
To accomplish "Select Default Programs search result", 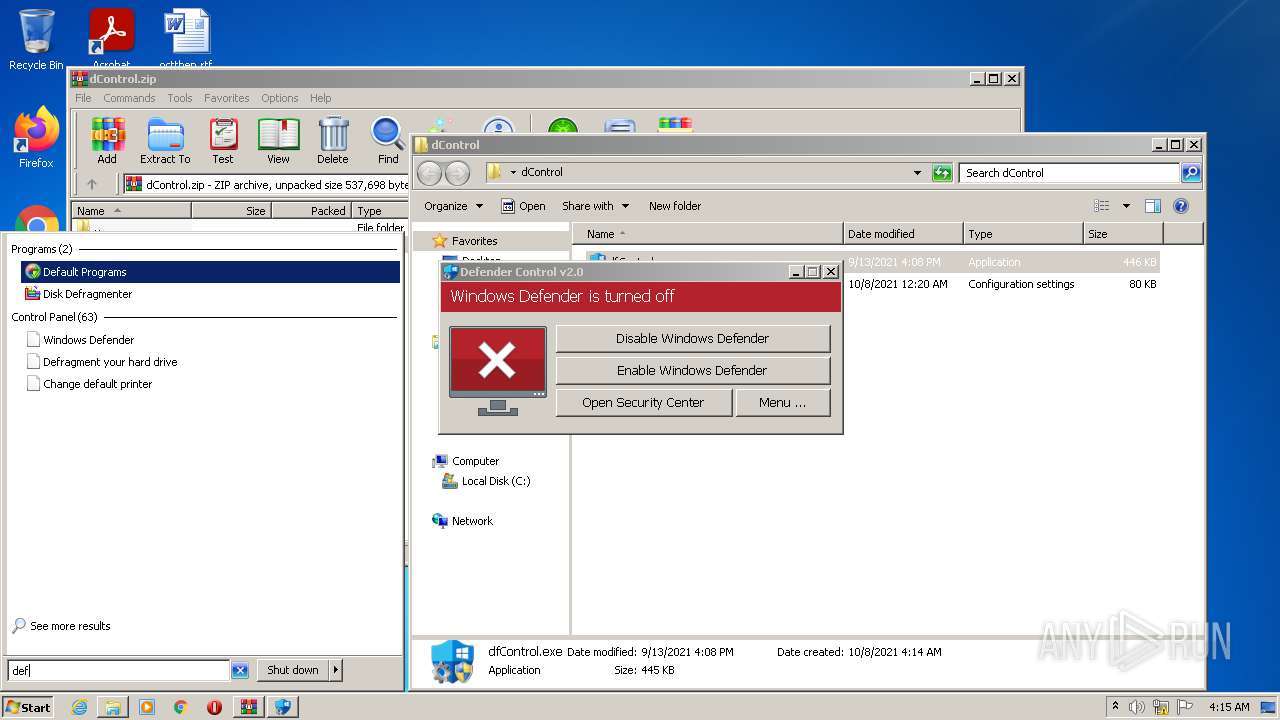I will tap(210, 272).
